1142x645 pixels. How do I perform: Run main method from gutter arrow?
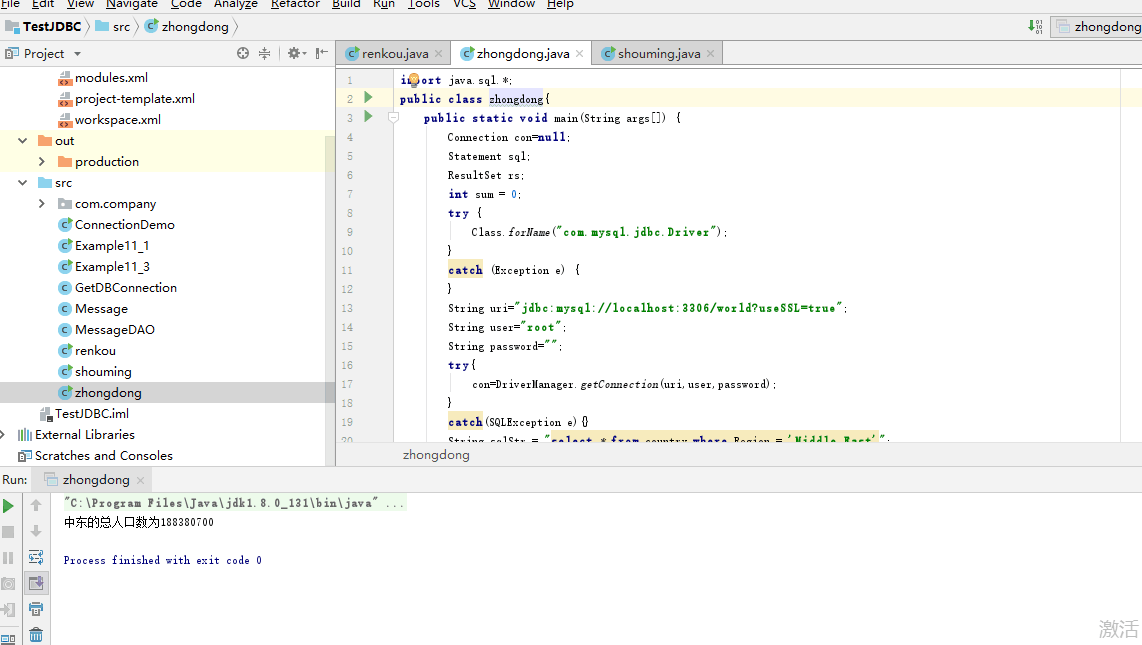pyautogui.click(x=369, y=116)
